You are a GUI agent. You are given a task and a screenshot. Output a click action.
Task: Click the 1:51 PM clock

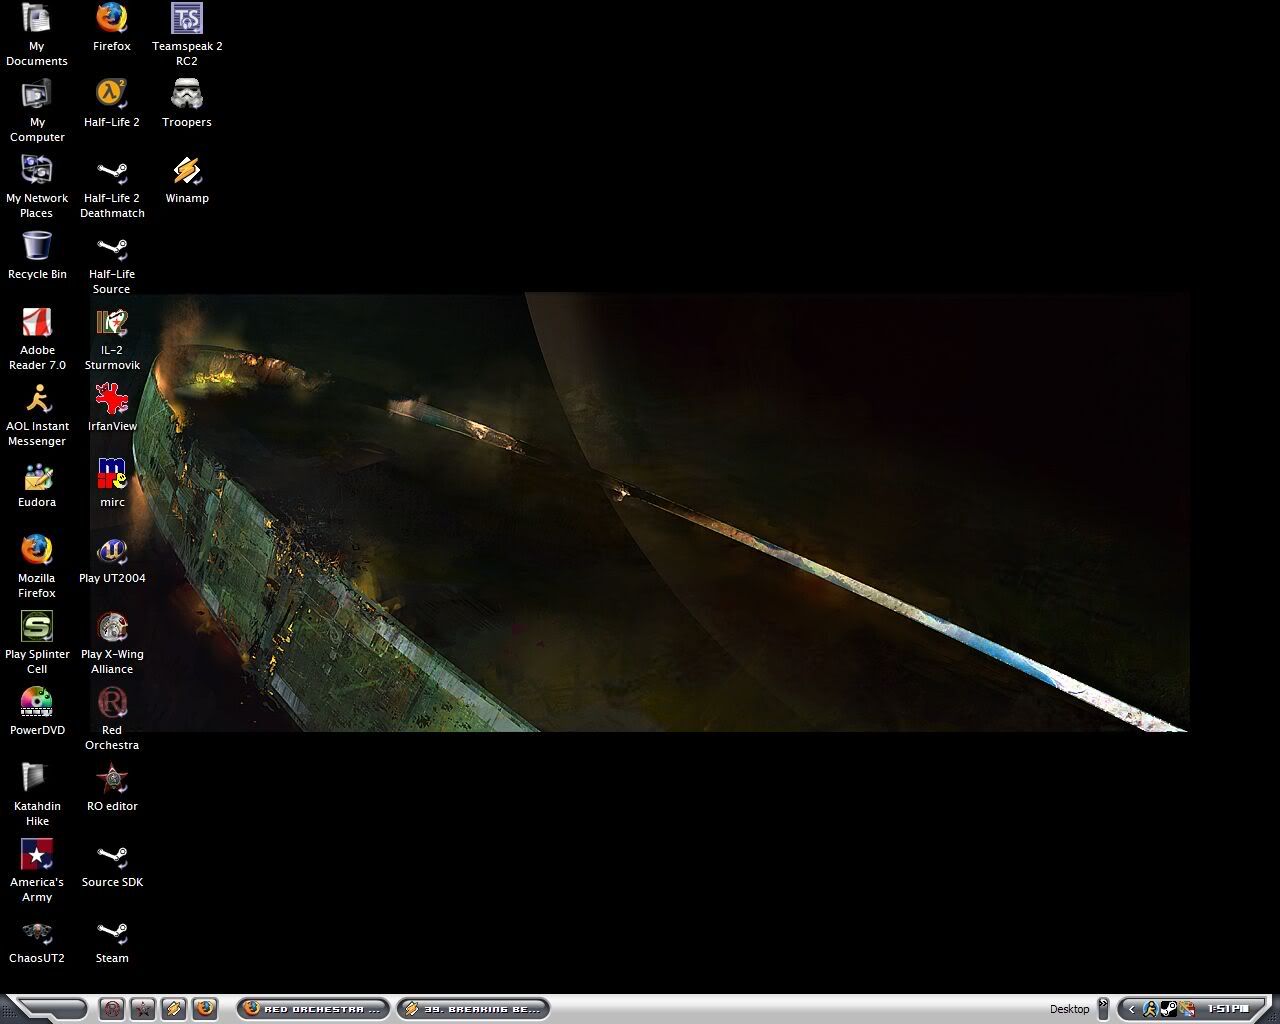1228,1009
